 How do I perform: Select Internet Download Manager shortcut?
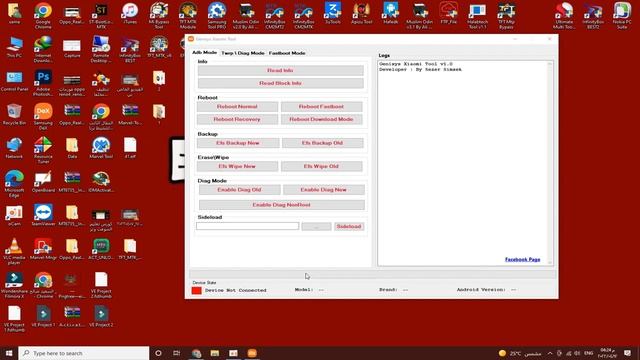pos(43,49)
